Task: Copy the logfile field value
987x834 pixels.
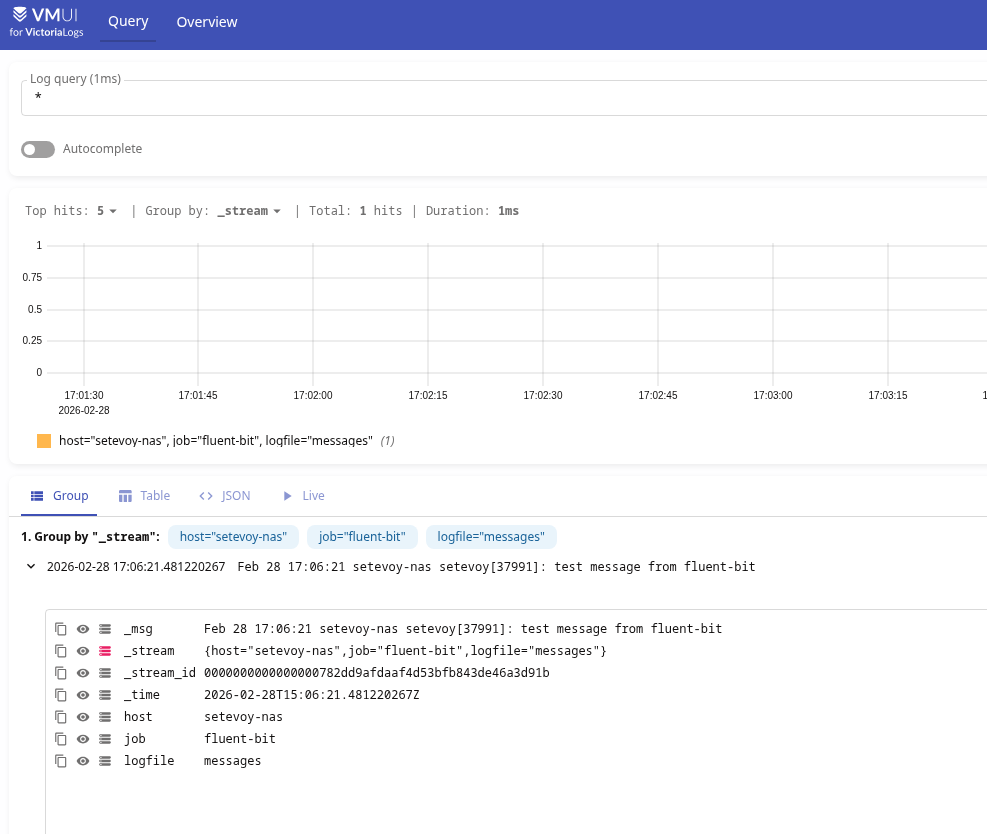Action: point(61,761)
